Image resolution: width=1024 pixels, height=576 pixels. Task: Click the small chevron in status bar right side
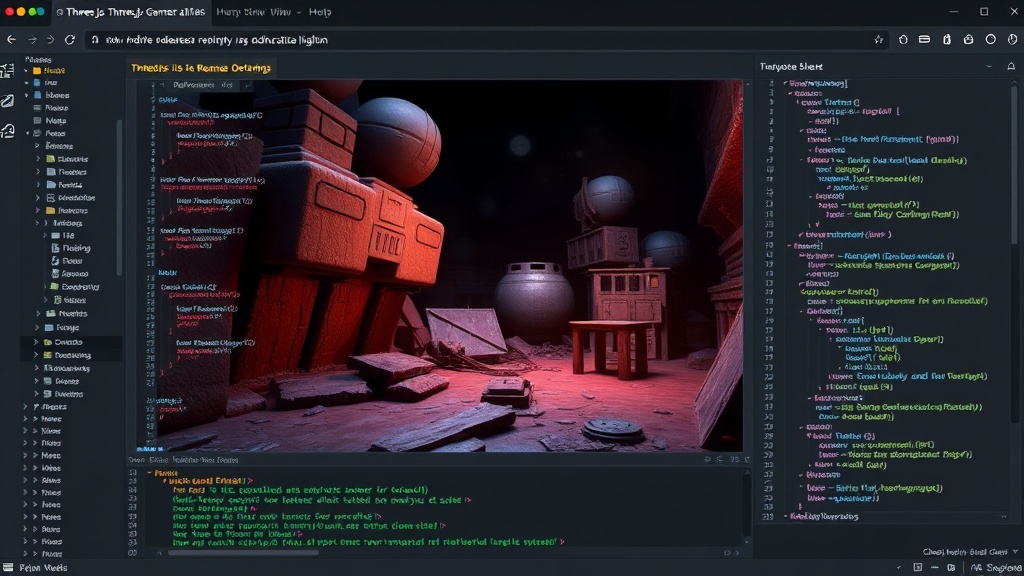point(899,568)
